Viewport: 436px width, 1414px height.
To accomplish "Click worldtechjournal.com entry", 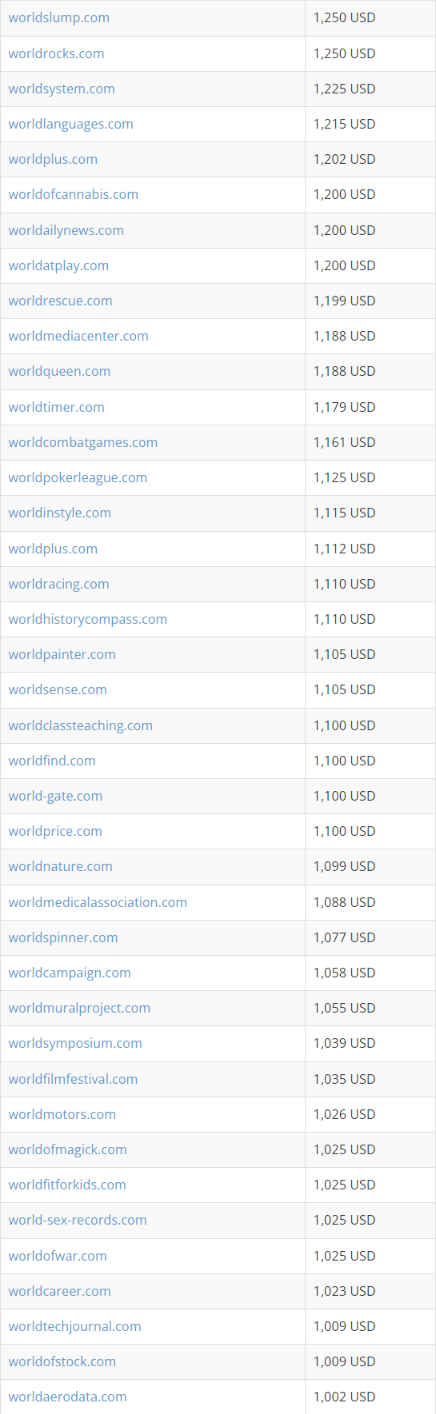I will tap(75, 1326).
